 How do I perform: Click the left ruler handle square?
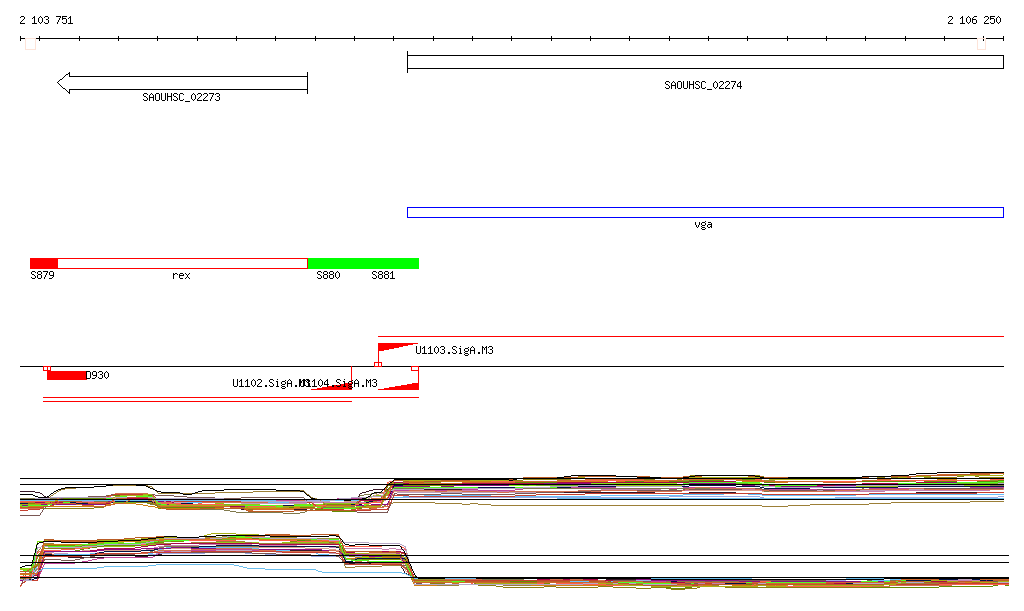pyautogui.click(x=30, y=44)
